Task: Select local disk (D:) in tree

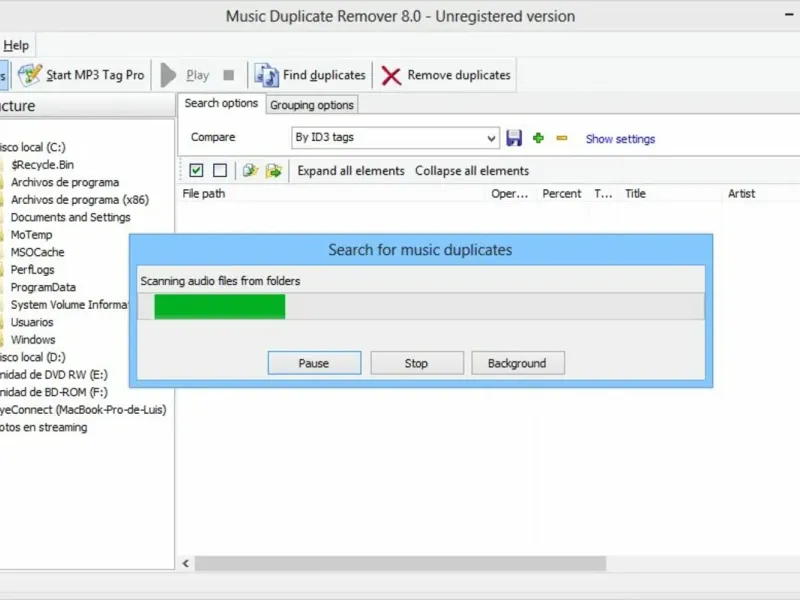Action: (x=33, y=357)
